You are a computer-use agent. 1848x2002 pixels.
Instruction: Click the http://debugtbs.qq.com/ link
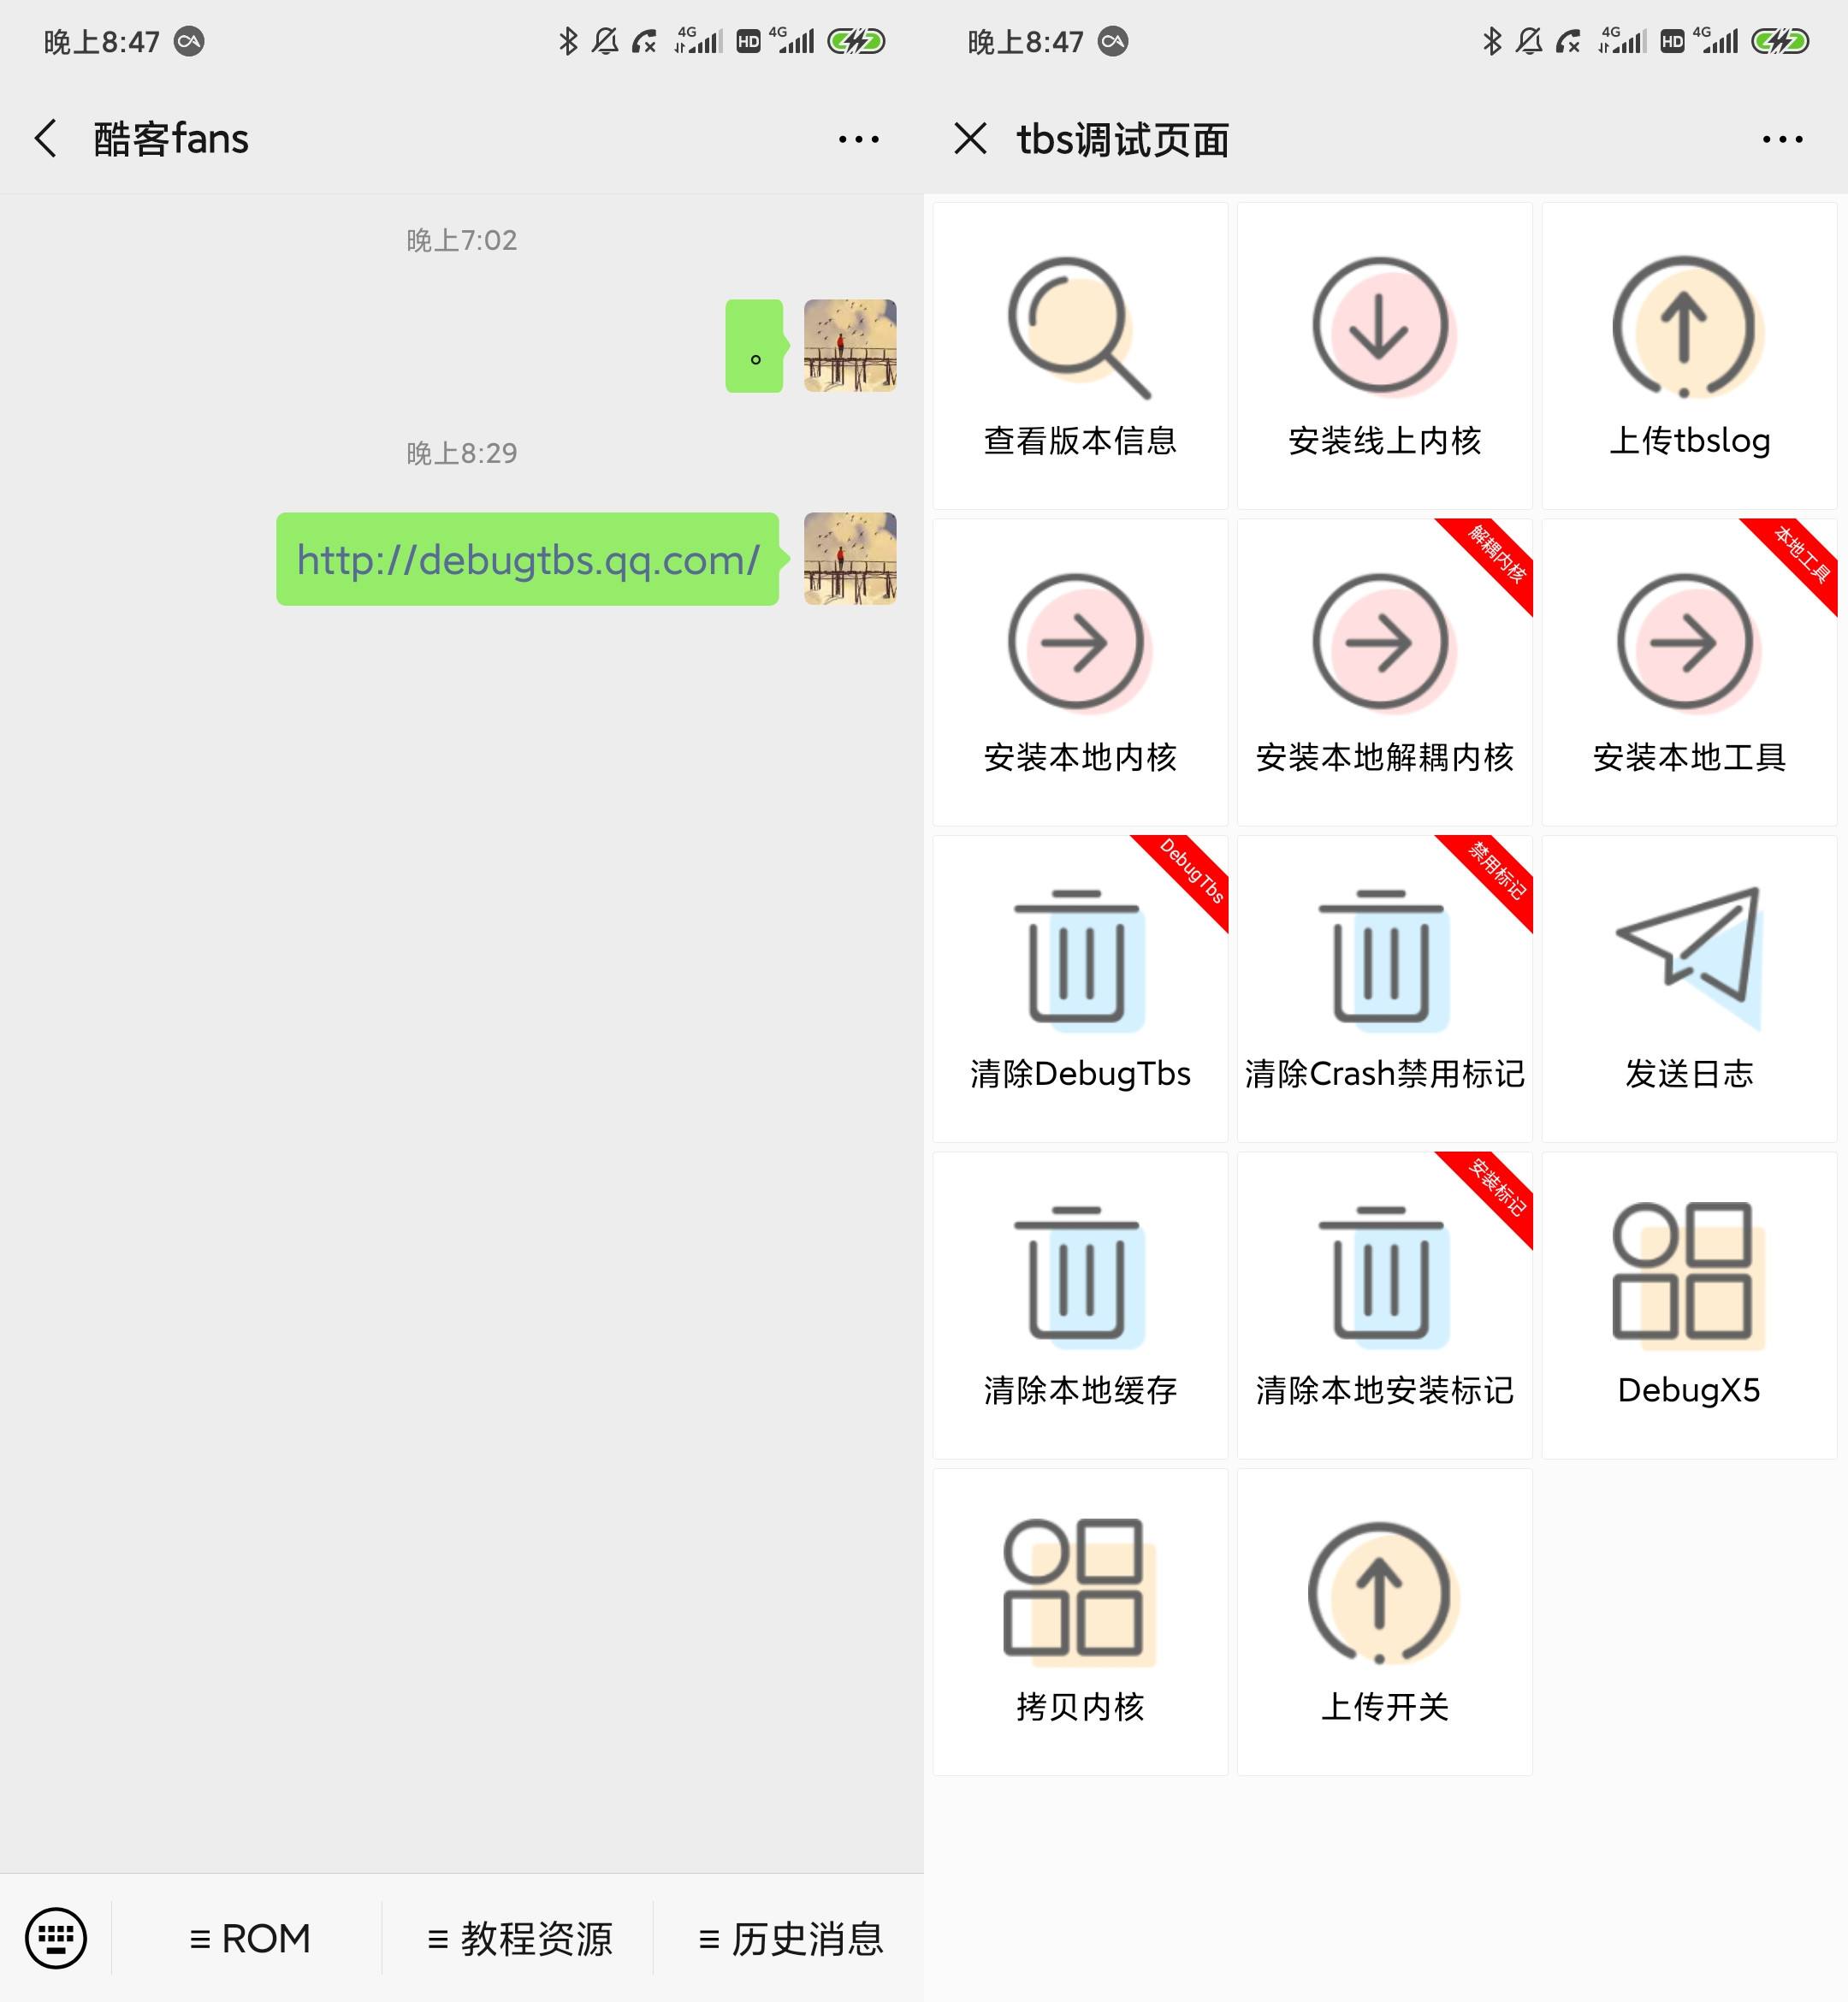pos(526,558)
